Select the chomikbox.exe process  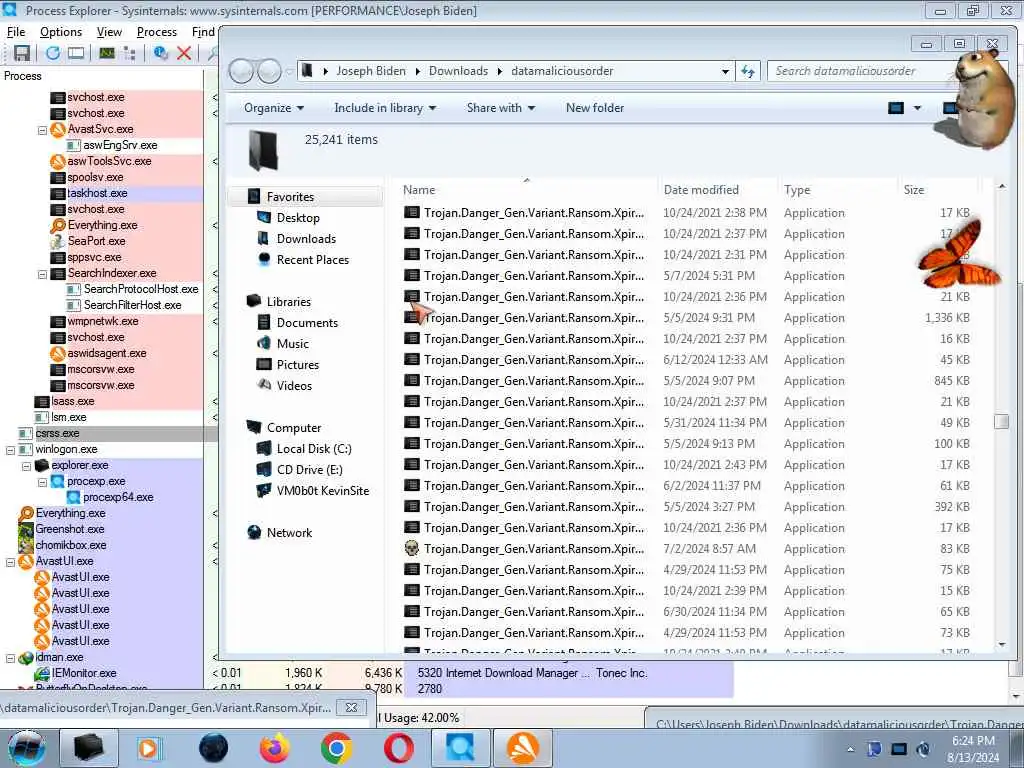[x=71, y=545]
